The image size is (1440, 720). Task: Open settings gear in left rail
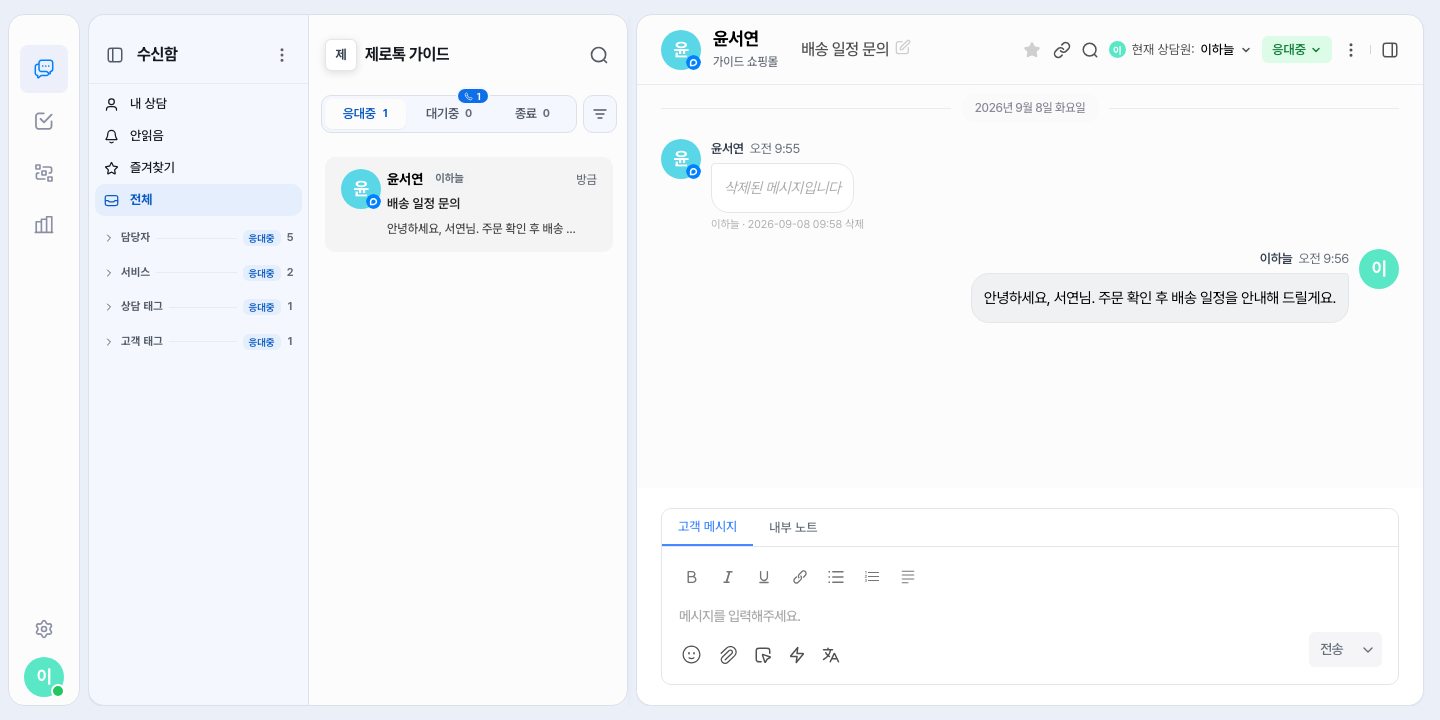tap(44, 629)
